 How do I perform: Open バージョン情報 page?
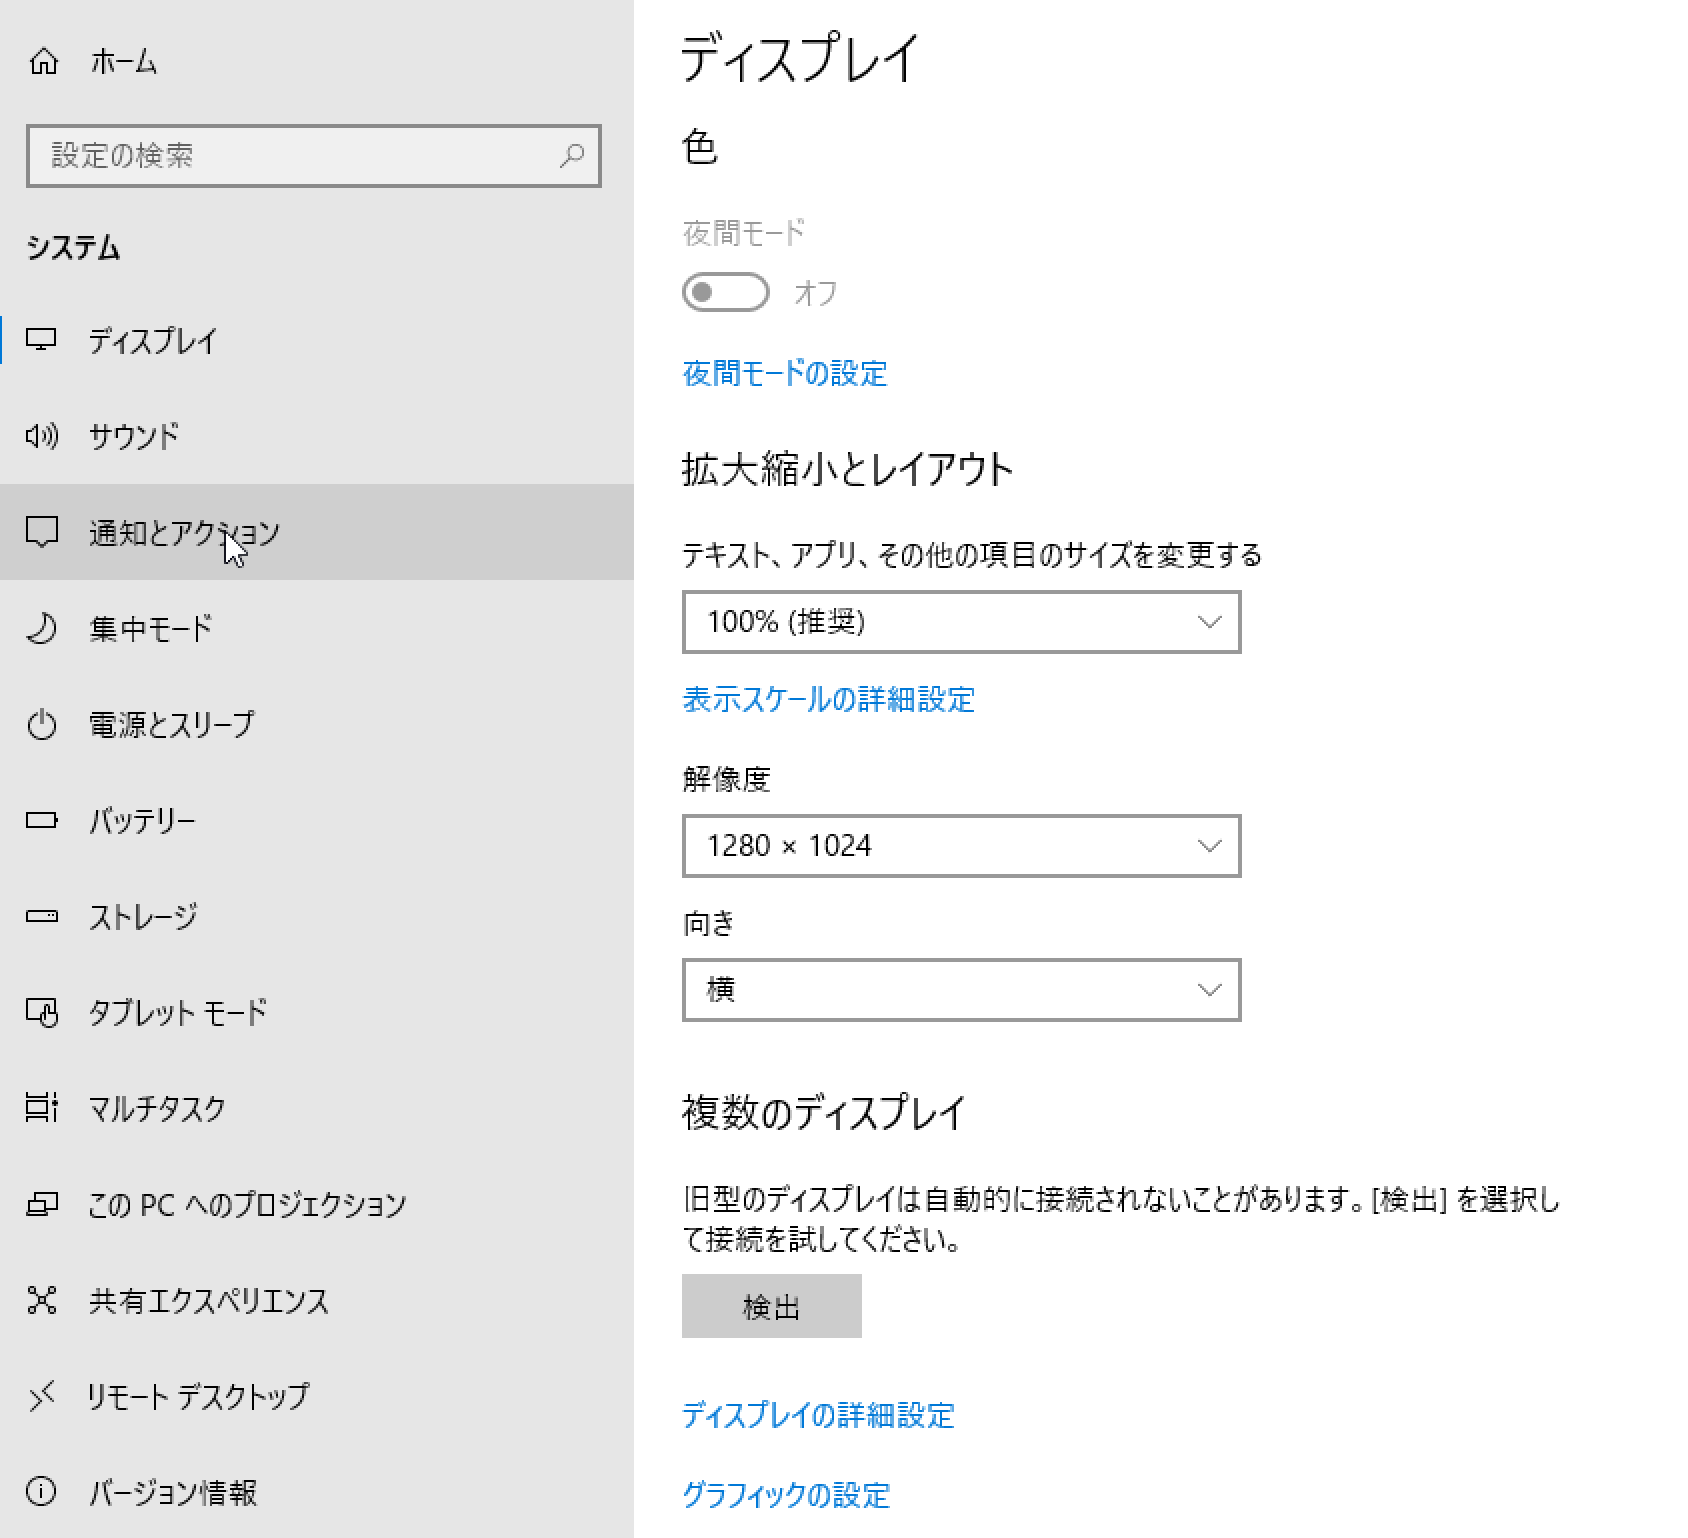tap(317, 1492)
